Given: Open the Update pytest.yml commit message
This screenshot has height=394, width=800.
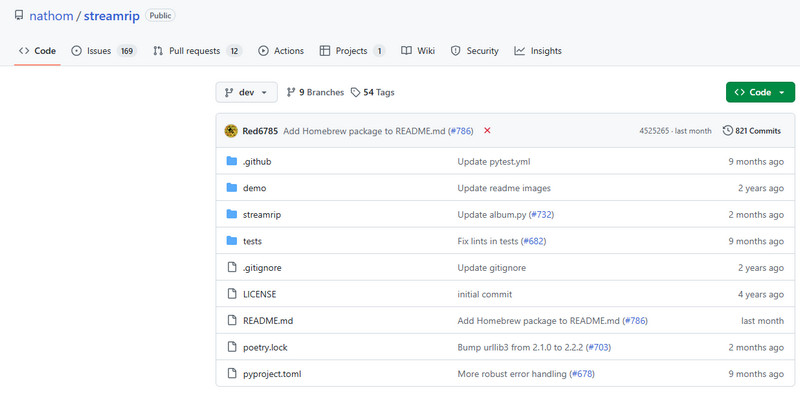Looking at the screenshot, I should coord(494,162).
